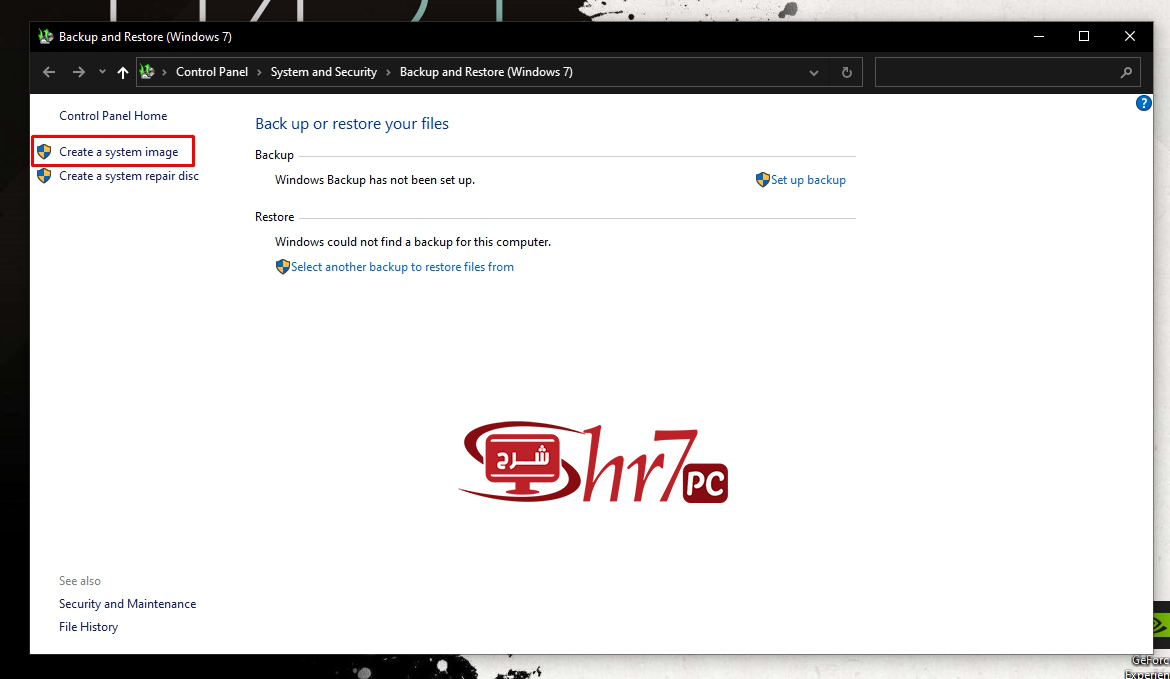Click the search magnifier icon

pyautogui.click(x=1126, y=72)
